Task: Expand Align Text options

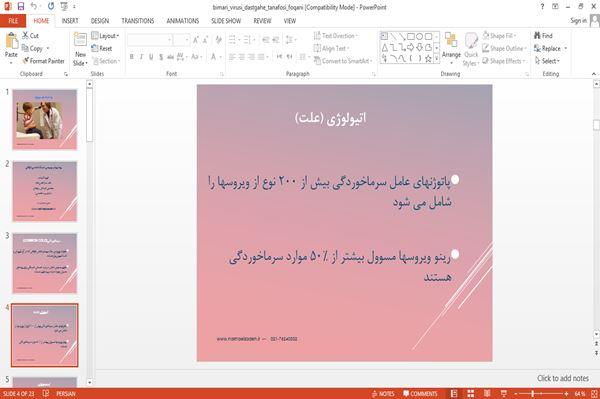Action: [x=331, y=48]
